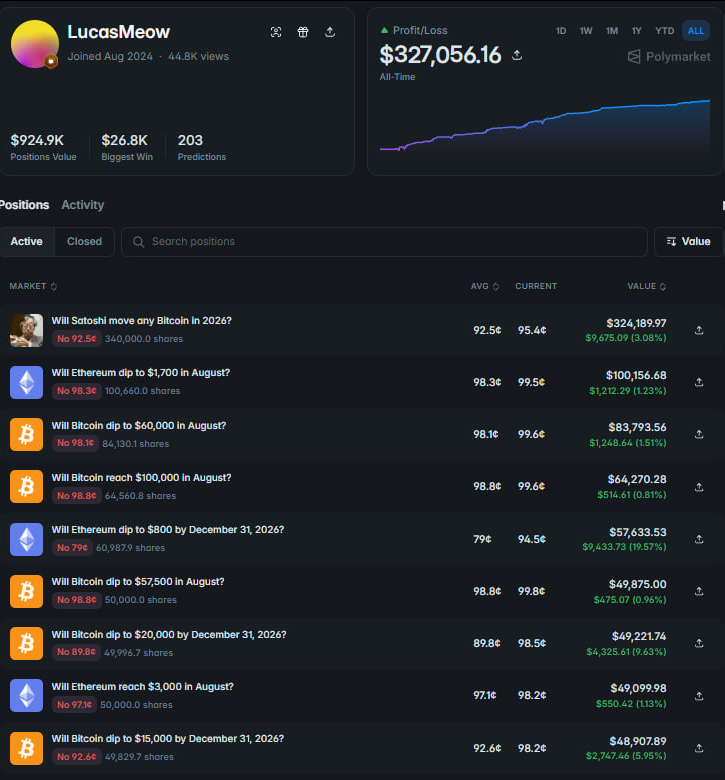Image resolution: width=725 pixels, height=780 pixels.
Task: Click the 'No 89.8¢' outcome badge
Action: coord(76,652)
